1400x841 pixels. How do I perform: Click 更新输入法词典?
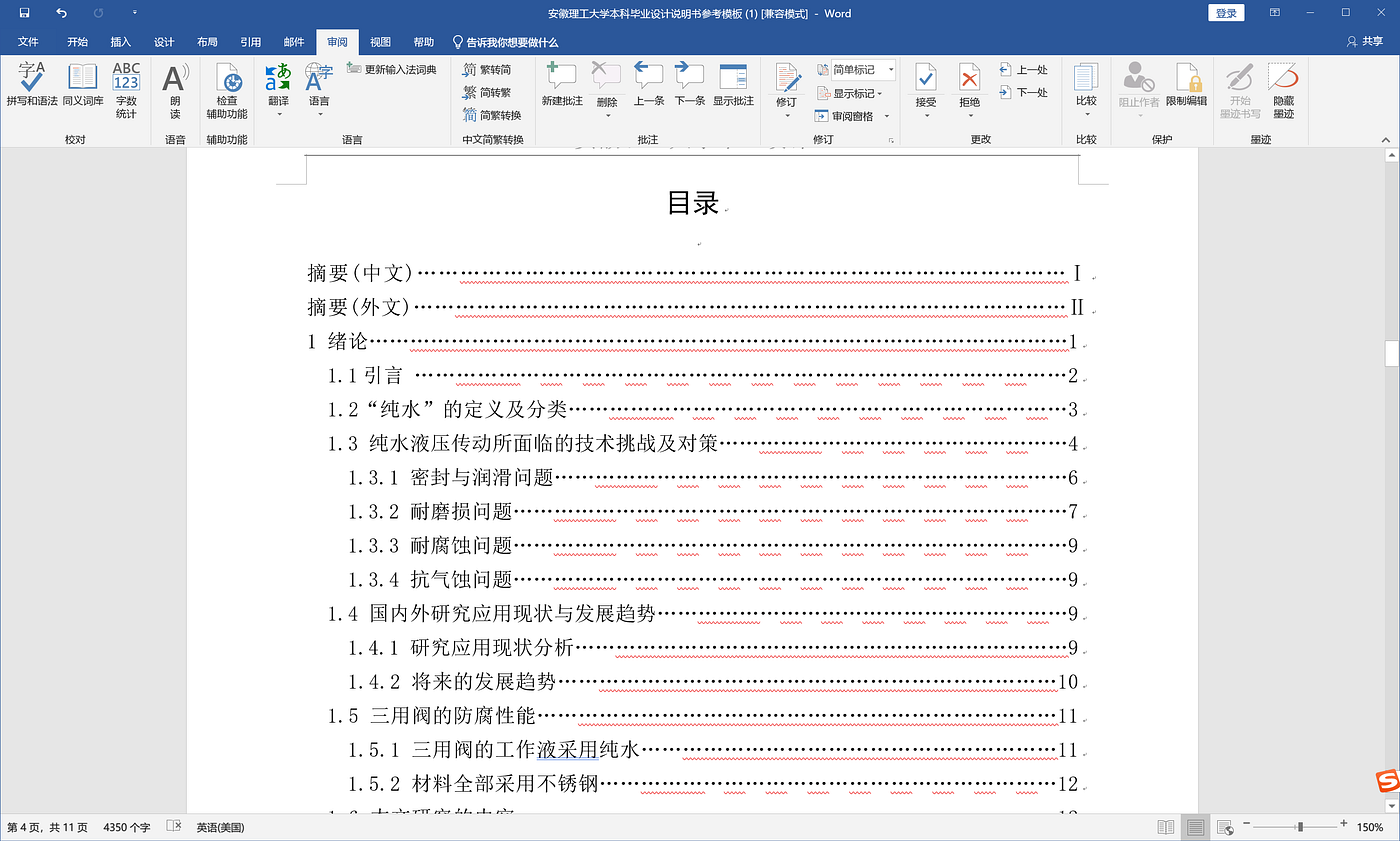click(392, 69)
